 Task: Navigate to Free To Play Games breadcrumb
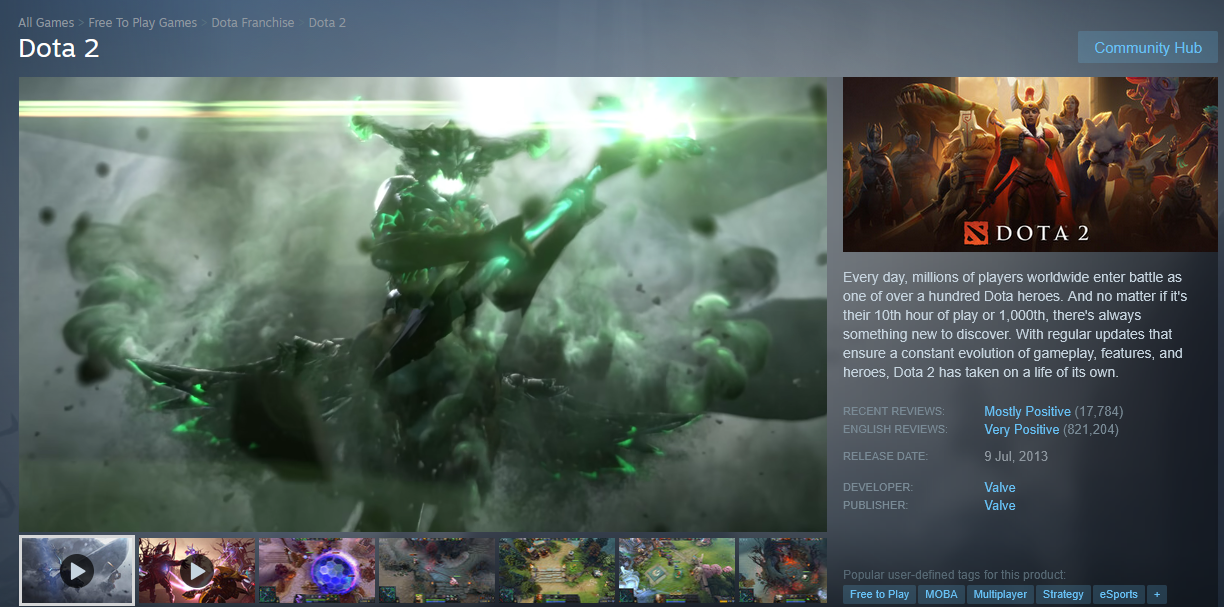[x=143, y=23]
